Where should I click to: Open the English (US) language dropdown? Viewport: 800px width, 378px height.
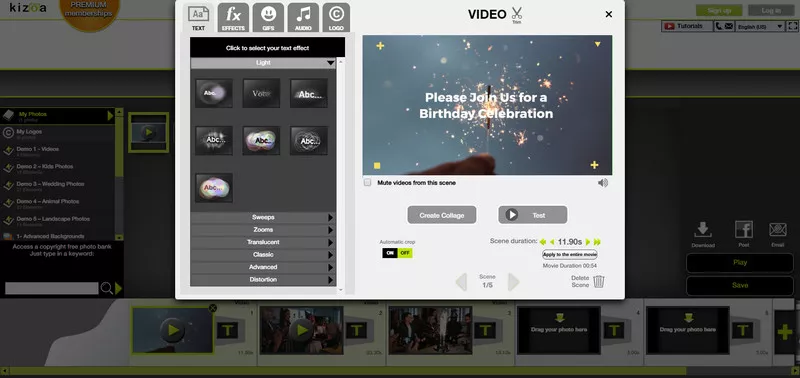point(760,26)
